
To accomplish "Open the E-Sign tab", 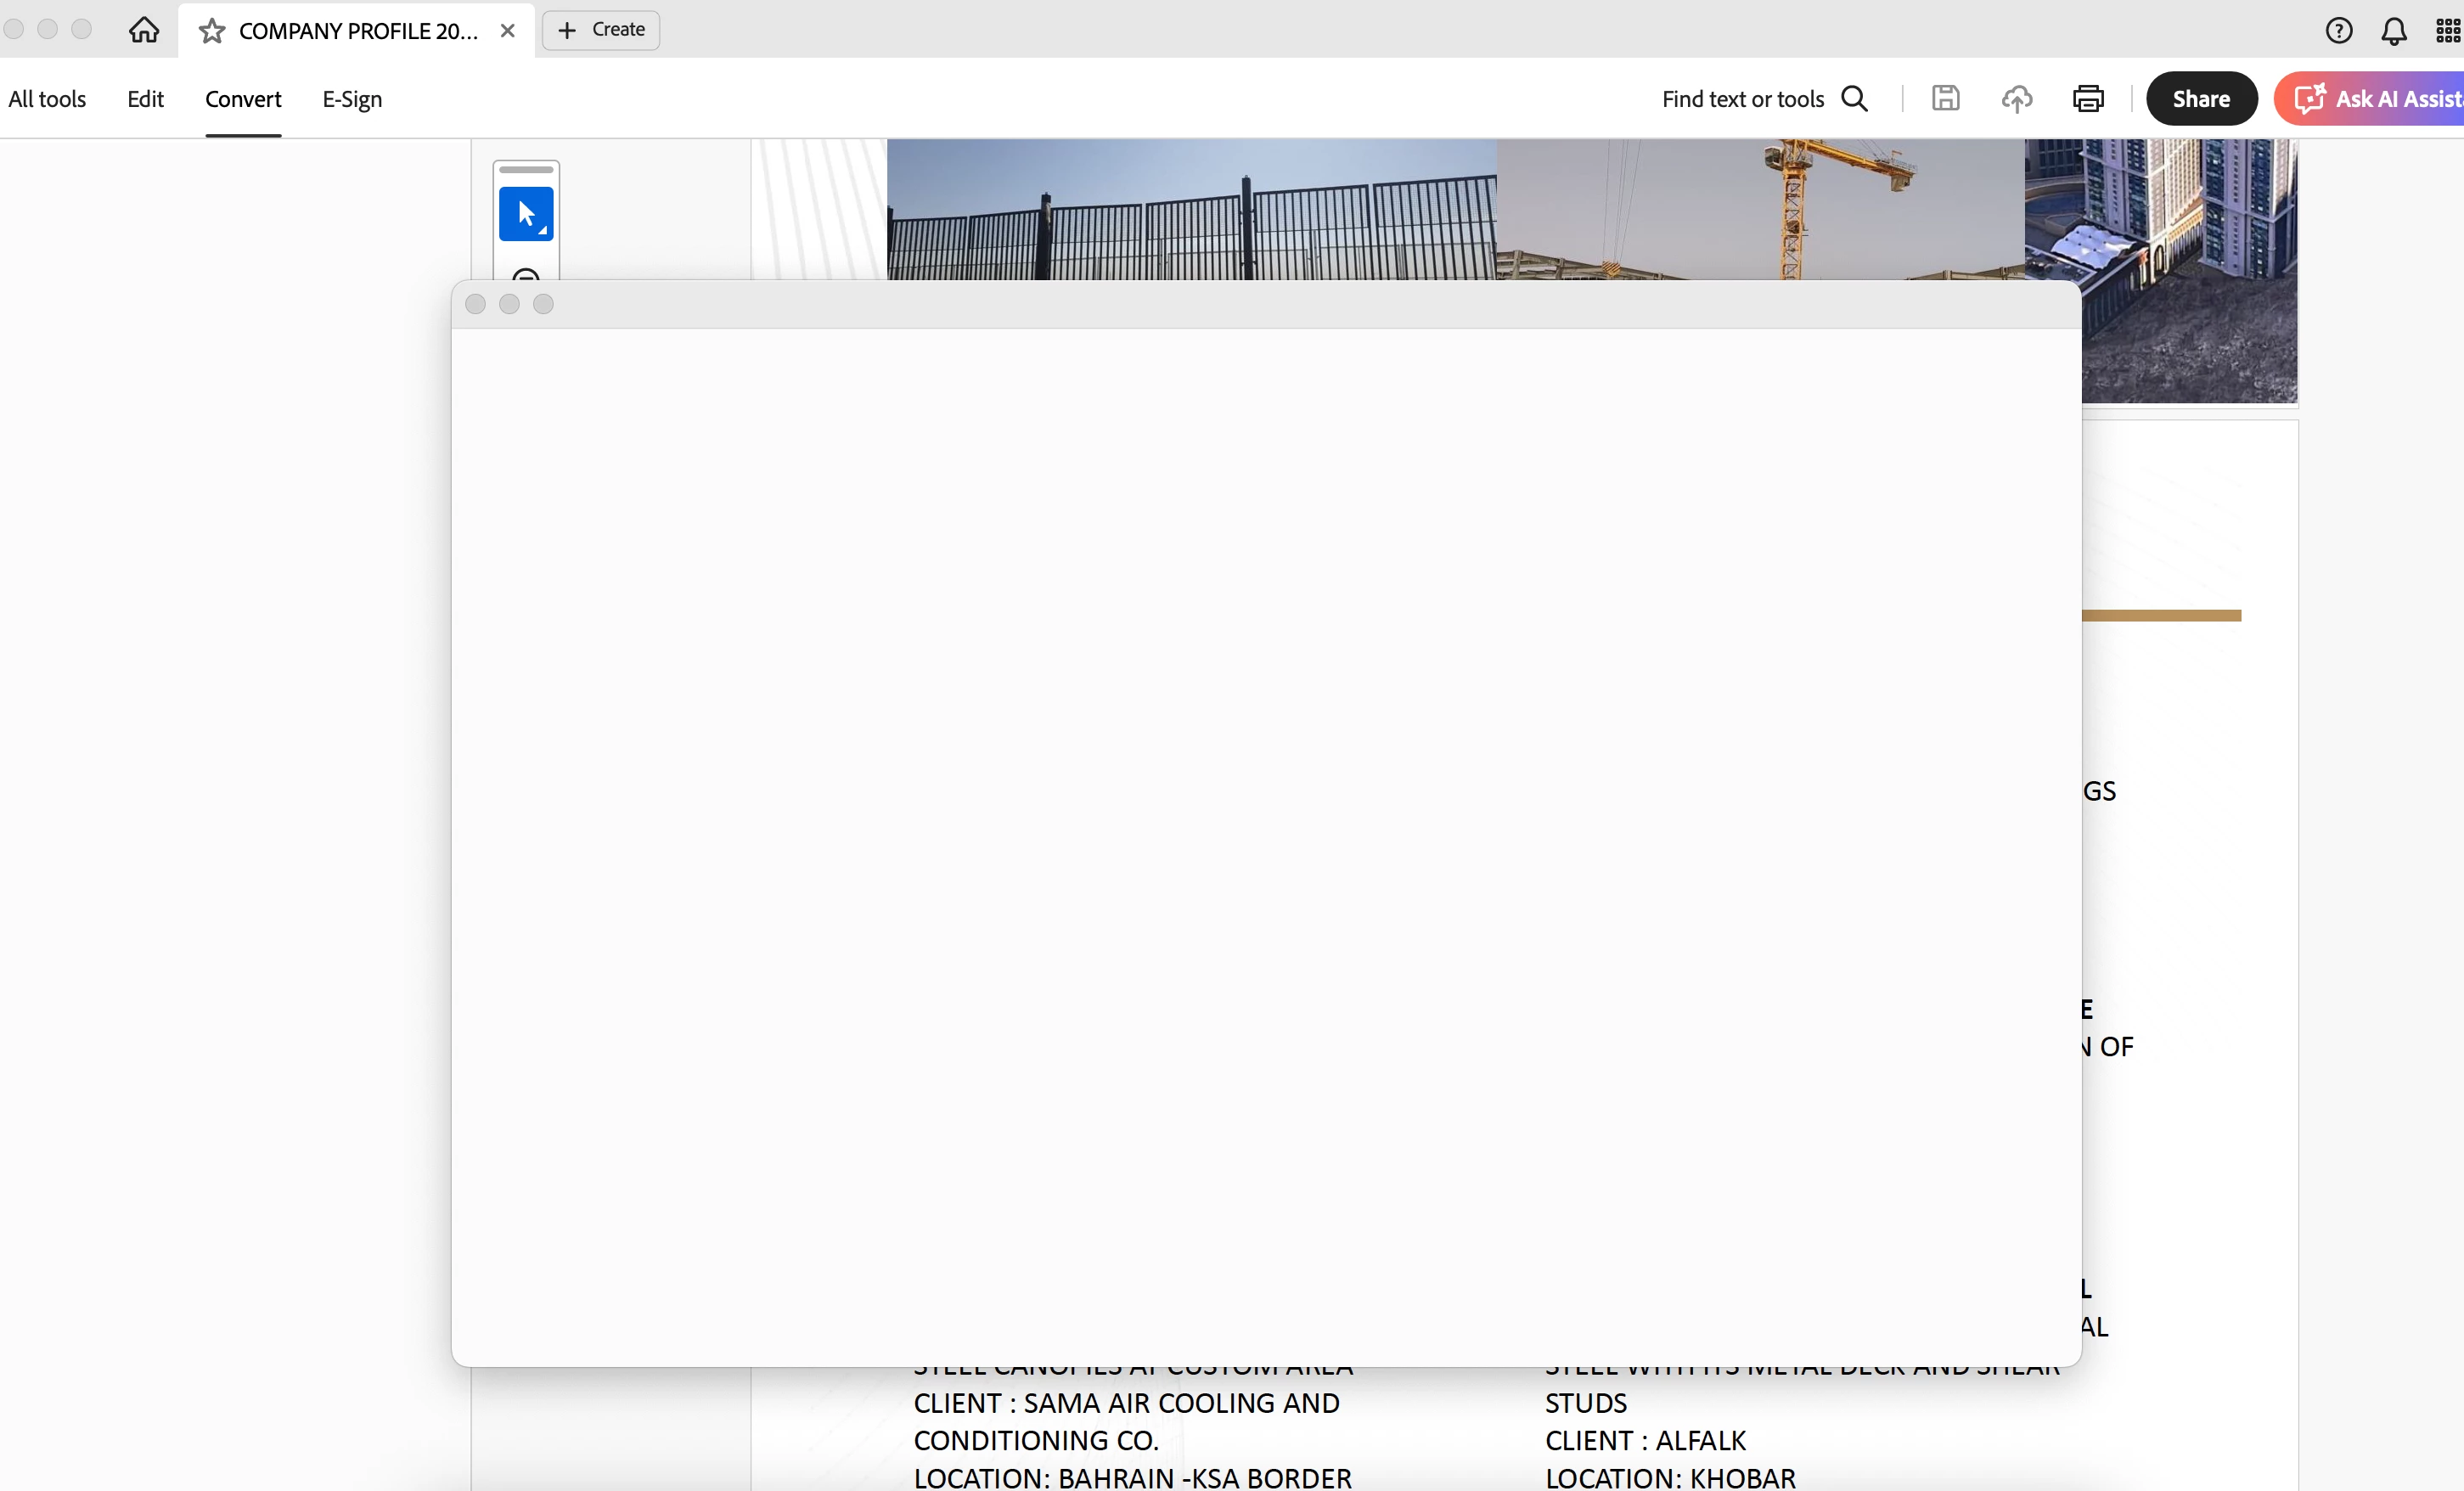I will point(352,99).
